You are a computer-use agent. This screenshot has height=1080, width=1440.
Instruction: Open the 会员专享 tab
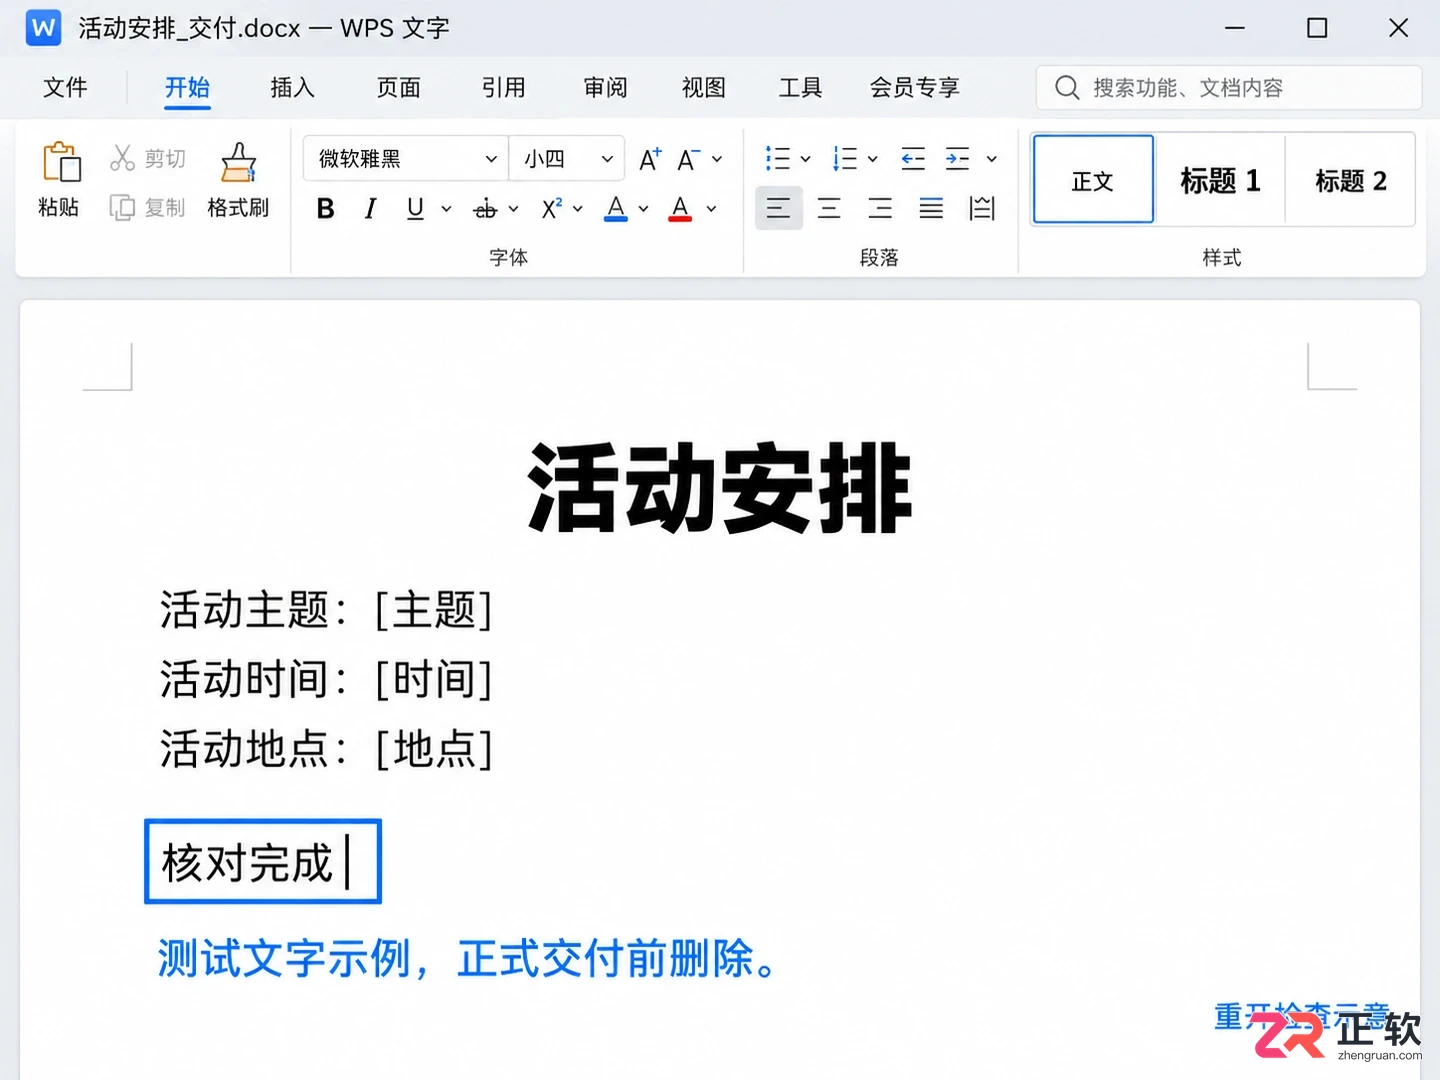tap(914, 88)
